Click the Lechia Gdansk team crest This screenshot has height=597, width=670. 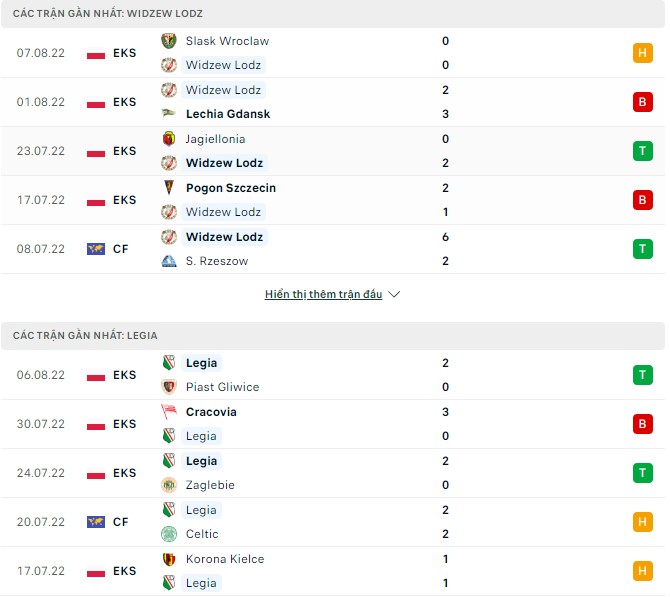(168, 114)
